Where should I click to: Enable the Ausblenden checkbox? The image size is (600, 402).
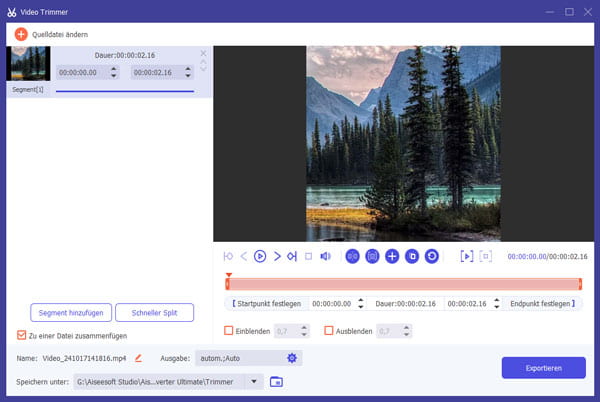click(x=329, y=330)
